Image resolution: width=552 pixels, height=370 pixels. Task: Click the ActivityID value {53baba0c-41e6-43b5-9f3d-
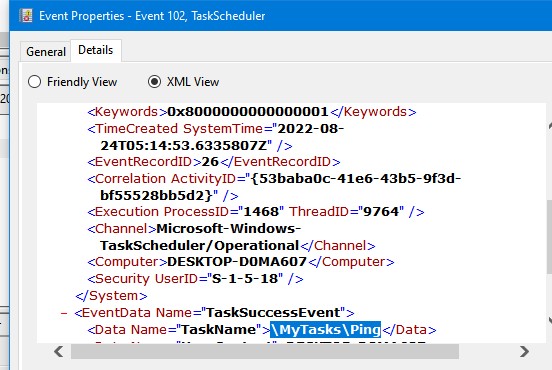click(356, 178)
